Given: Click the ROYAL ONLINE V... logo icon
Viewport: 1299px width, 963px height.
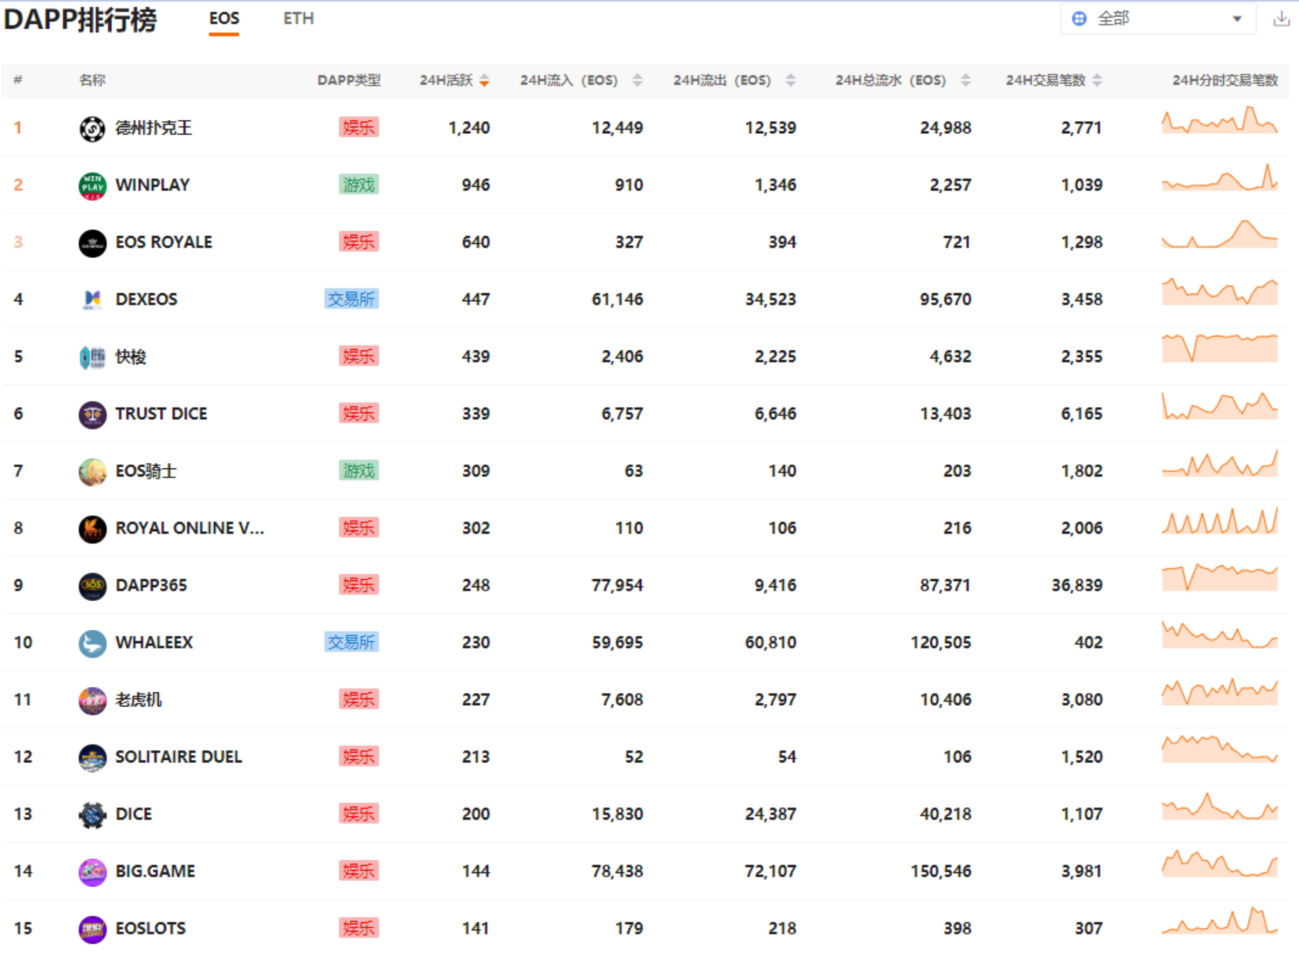Looking at the screenshot, I should 92,528.
